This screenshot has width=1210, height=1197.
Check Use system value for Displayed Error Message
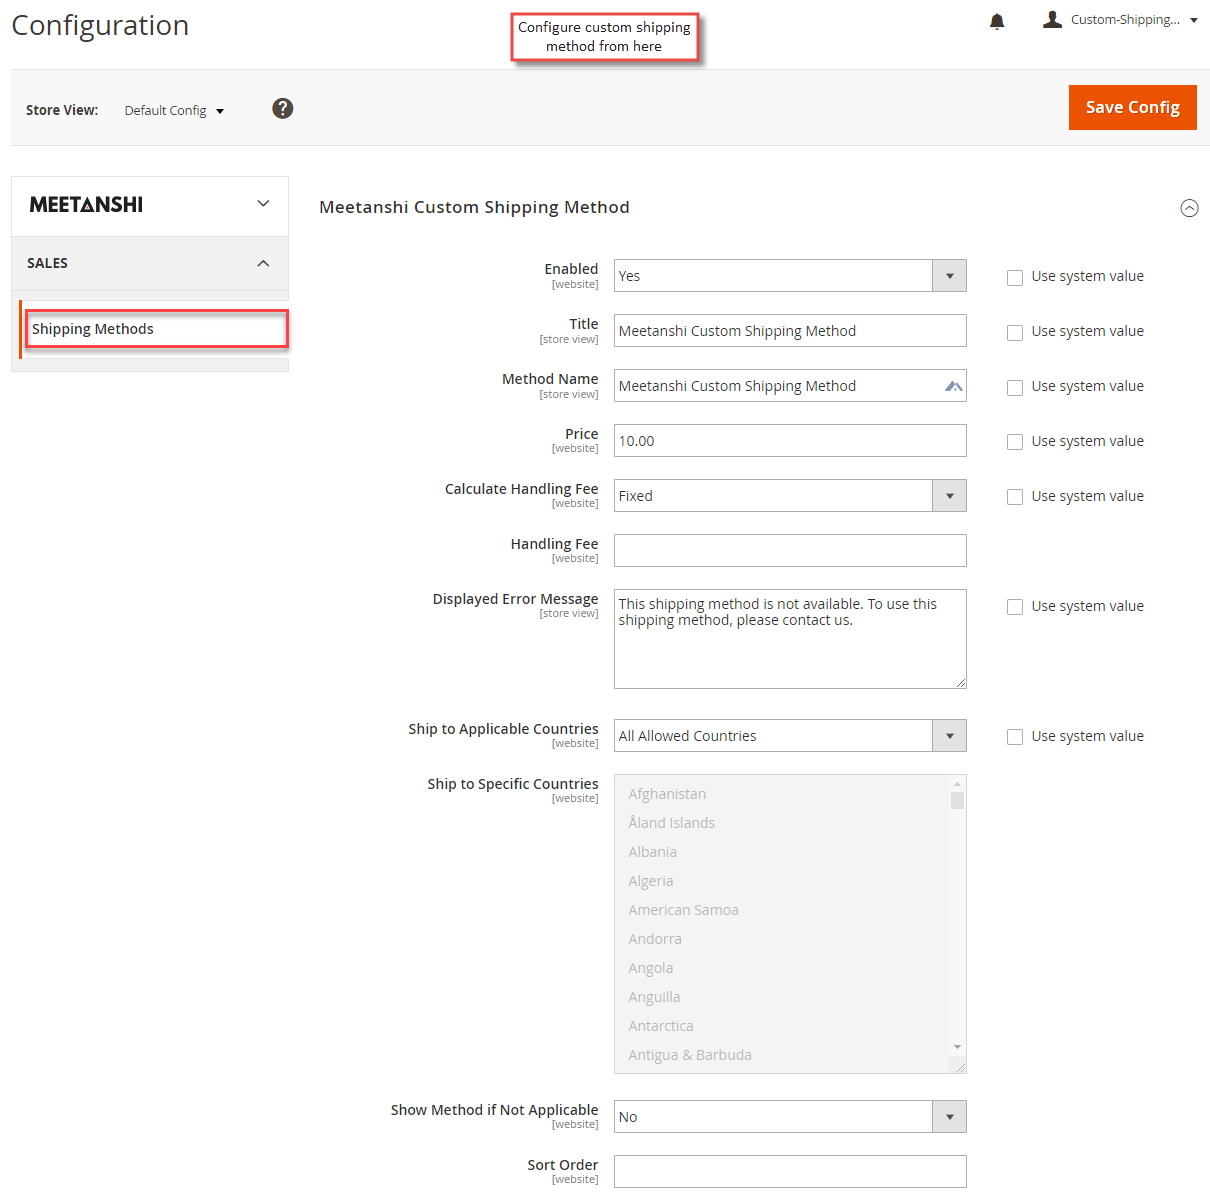pyautogui.click(x=1015, y=607)
